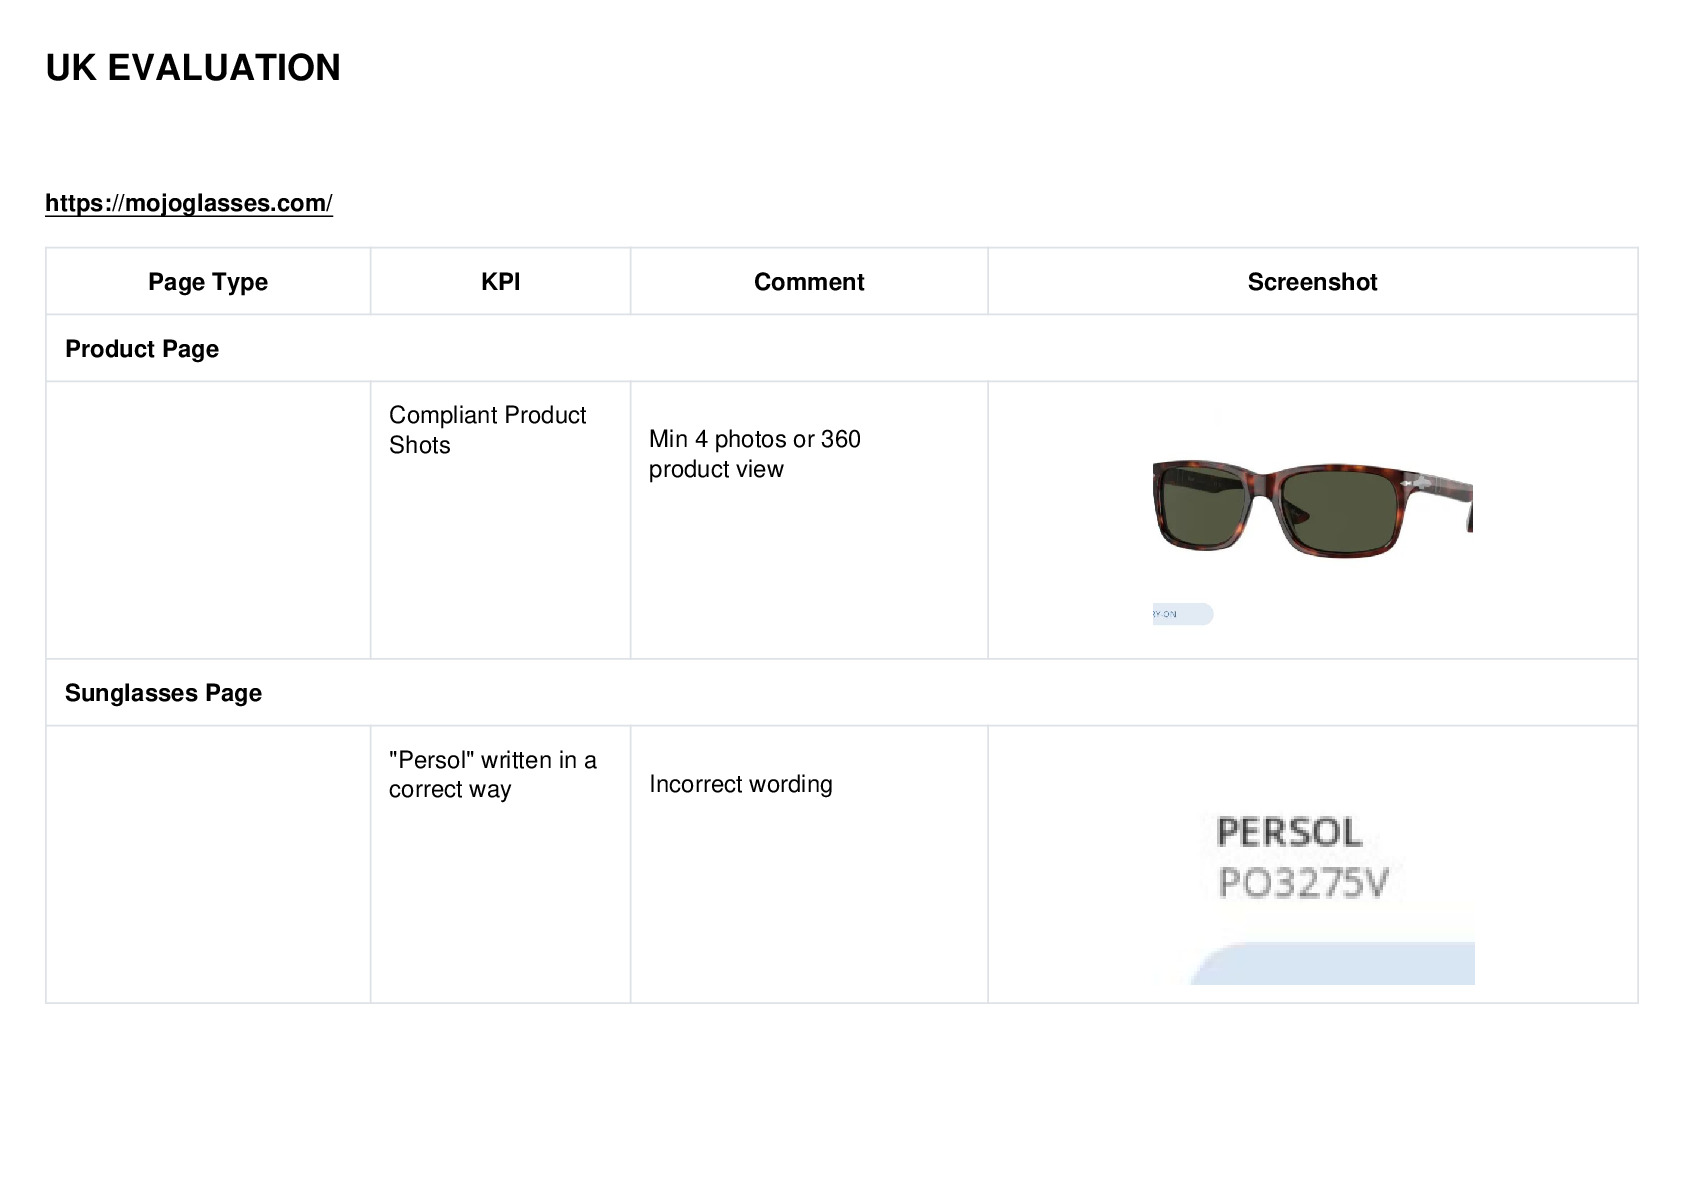The width and height of the screenshot is (1684, 1191).
Task: Select the KPI column header
Action: coord(500,282)
